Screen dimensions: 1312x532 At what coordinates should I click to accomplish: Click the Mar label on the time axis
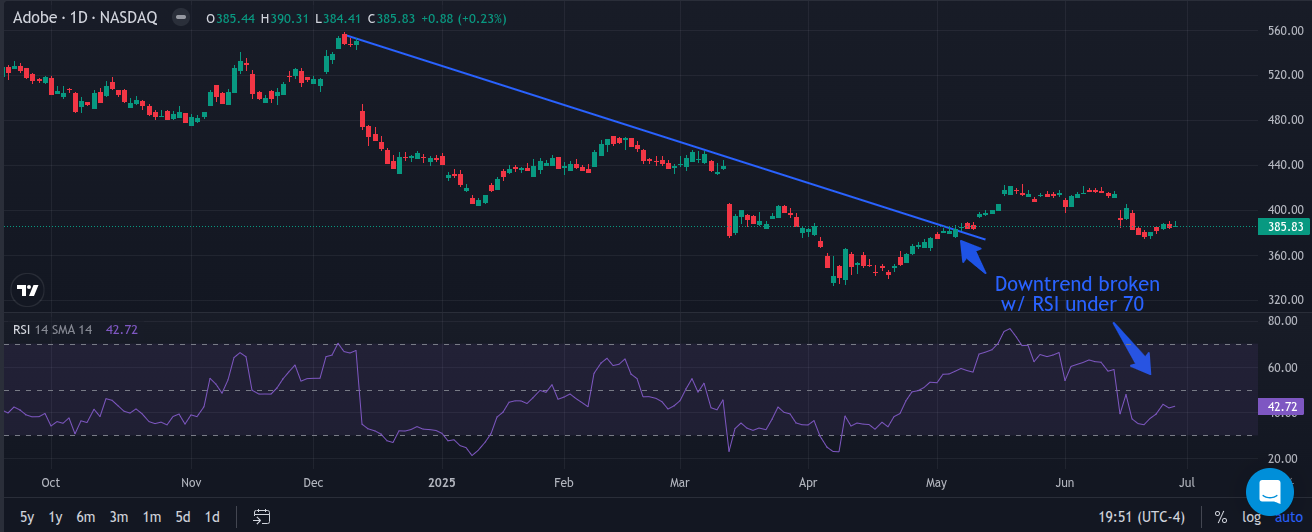click(681, 483)
